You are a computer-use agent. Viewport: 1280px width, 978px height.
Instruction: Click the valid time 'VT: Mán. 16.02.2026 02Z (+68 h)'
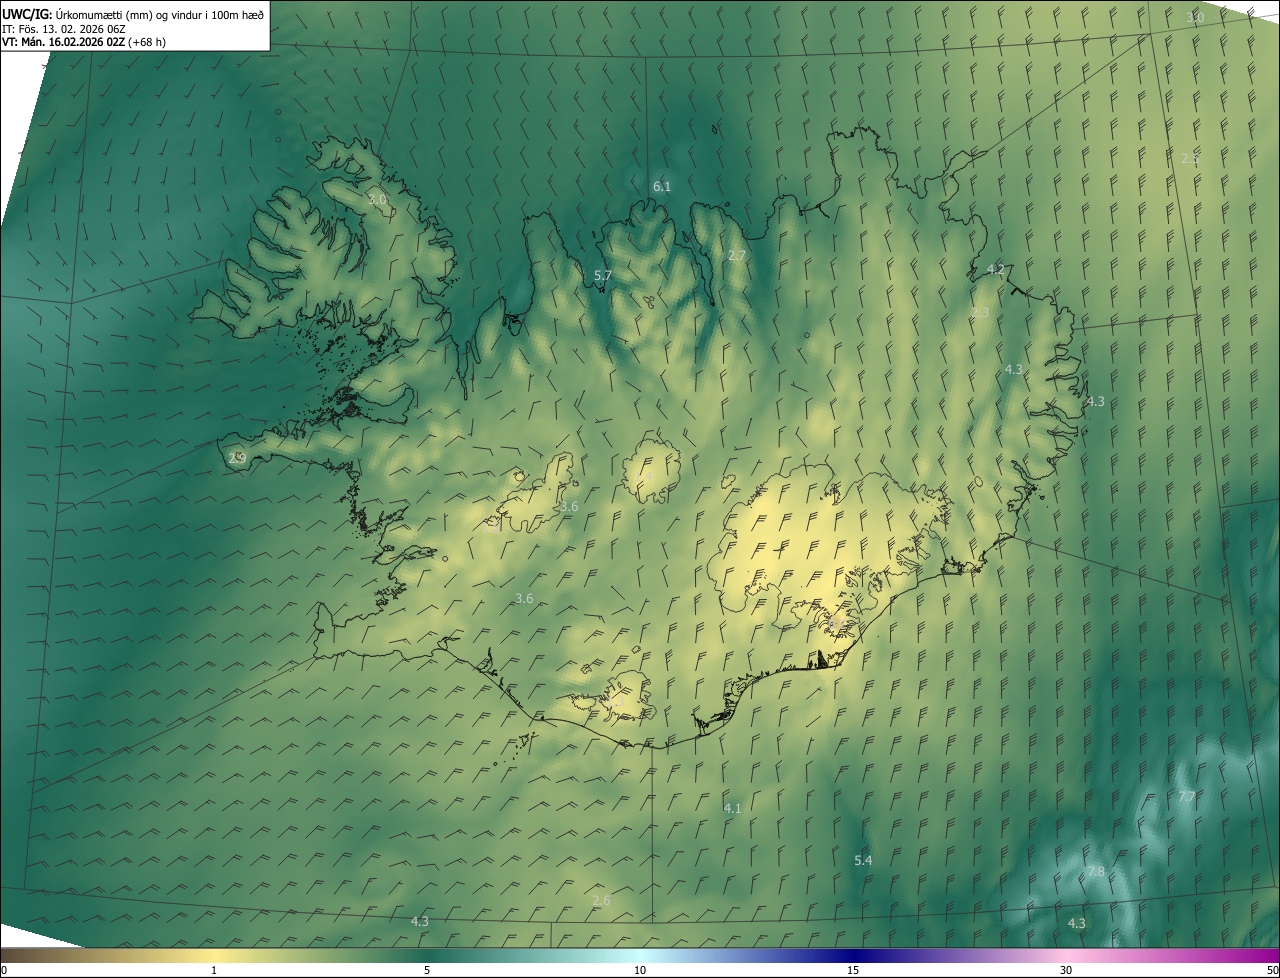[84, 42]
